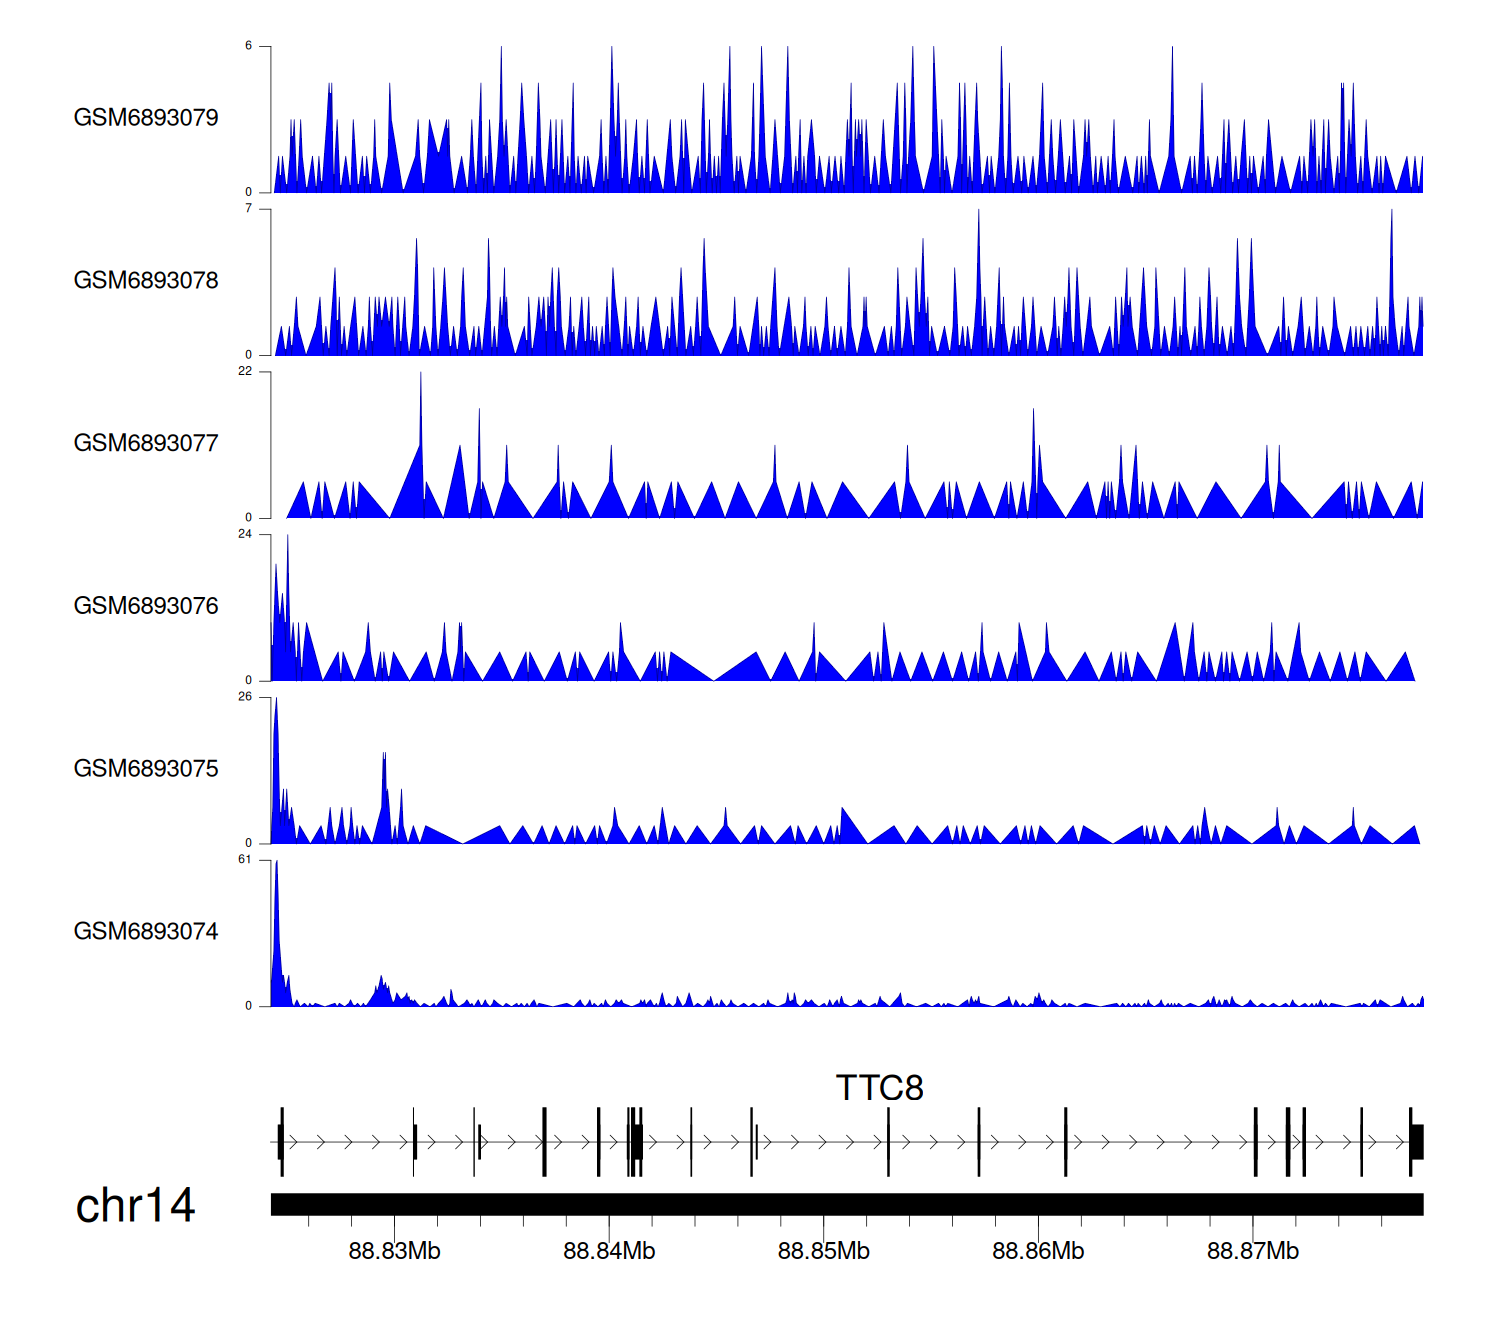Click the y-axis maximum value 61

(x=245, y=860)
